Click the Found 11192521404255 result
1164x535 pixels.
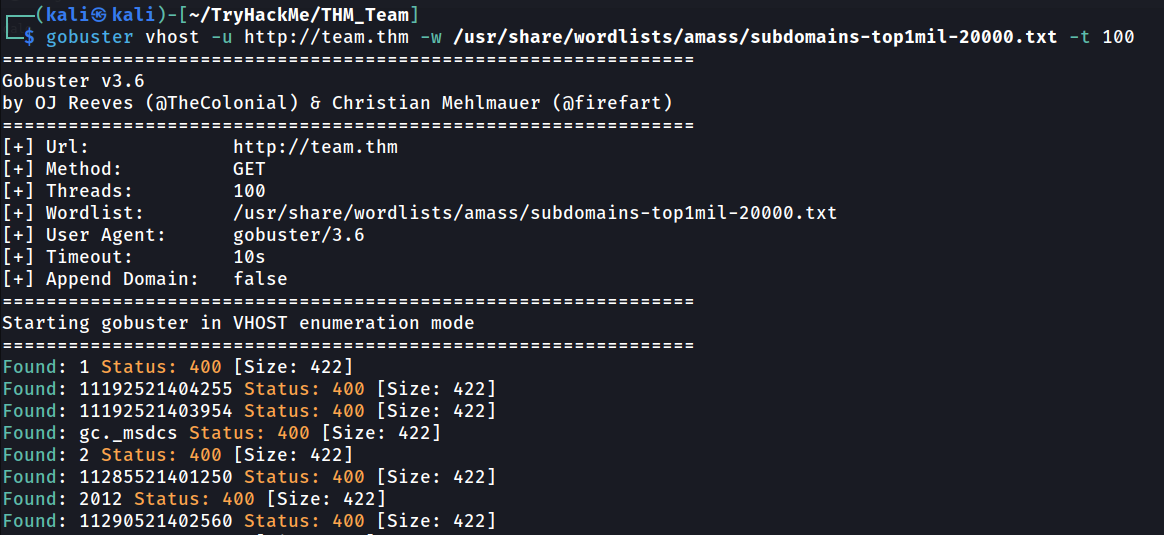pos(249,390)
